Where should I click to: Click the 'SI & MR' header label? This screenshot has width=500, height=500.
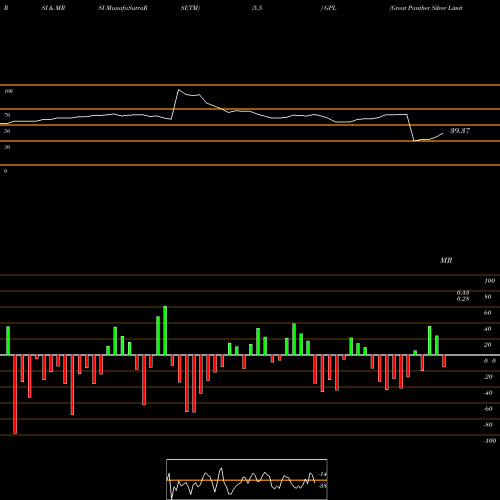(53, 8)
